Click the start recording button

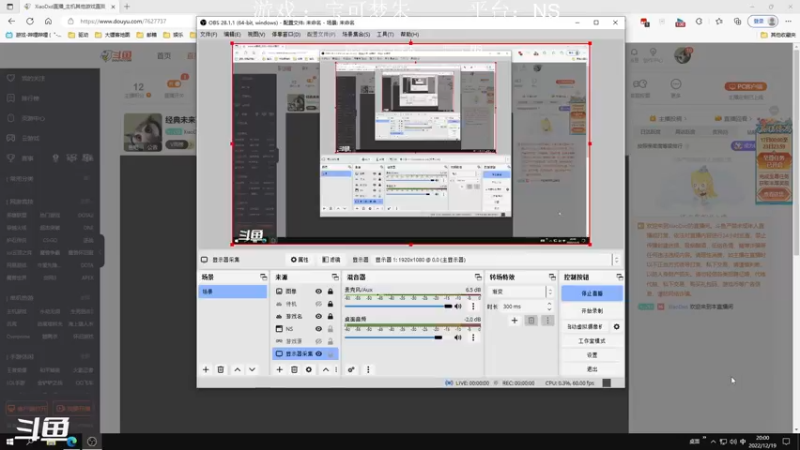pyautogui.click(x=592, y=311)
